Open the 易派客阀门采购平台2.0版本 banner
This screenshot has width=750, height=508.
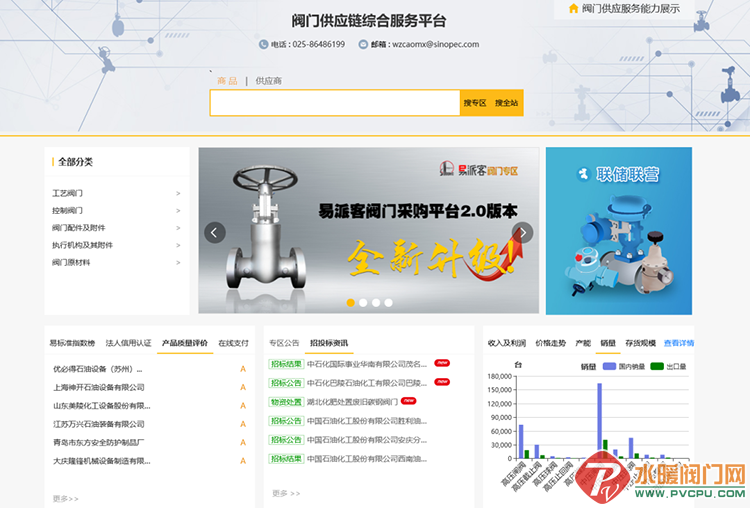(368, 230)
